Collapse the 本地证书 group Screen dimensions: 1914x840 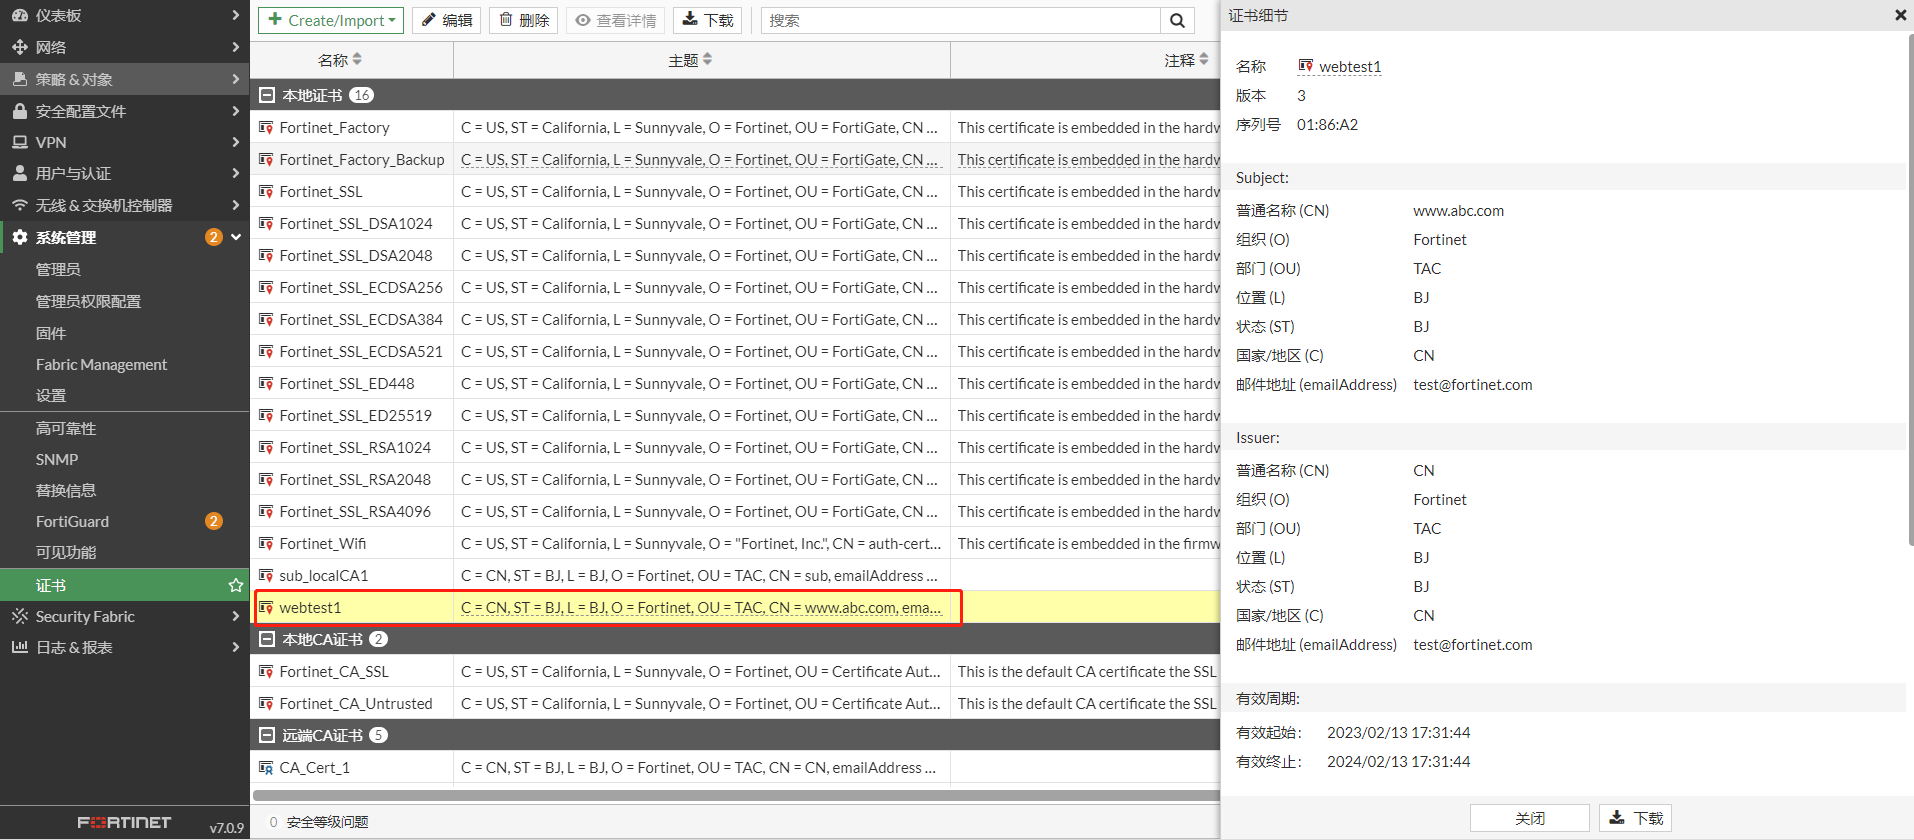267,95
